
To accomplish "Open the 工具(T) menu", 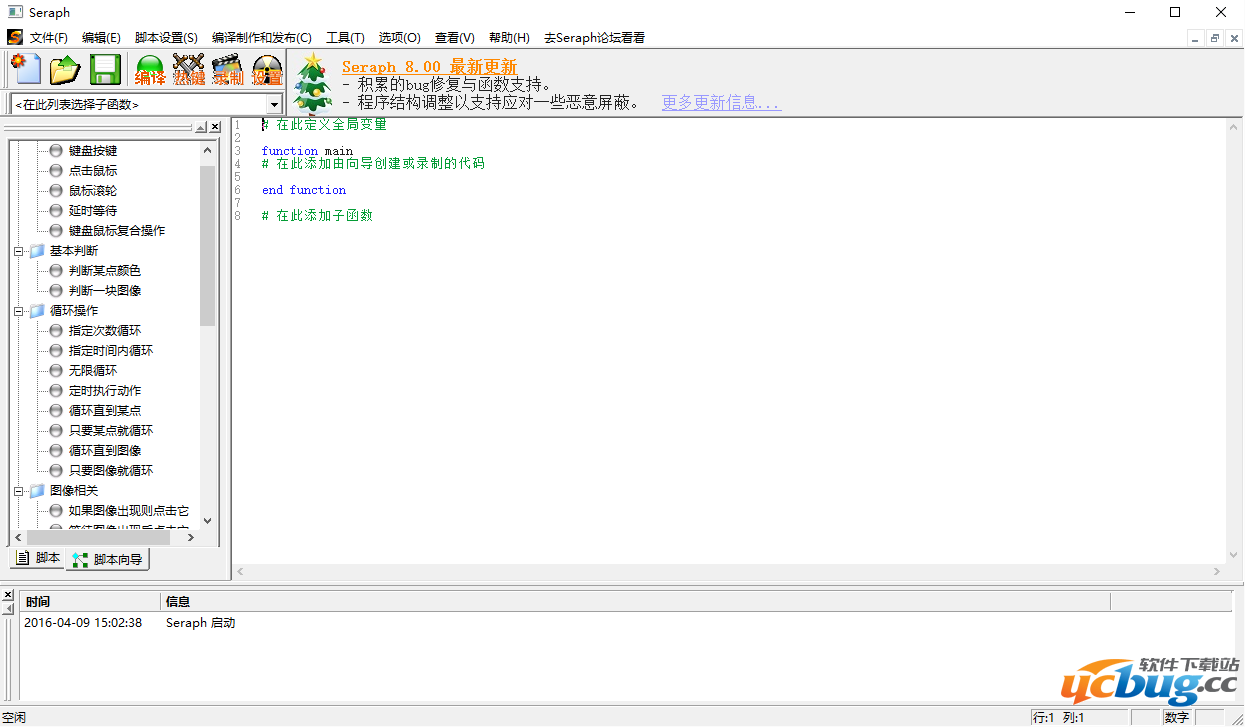I will coord(345,38).
